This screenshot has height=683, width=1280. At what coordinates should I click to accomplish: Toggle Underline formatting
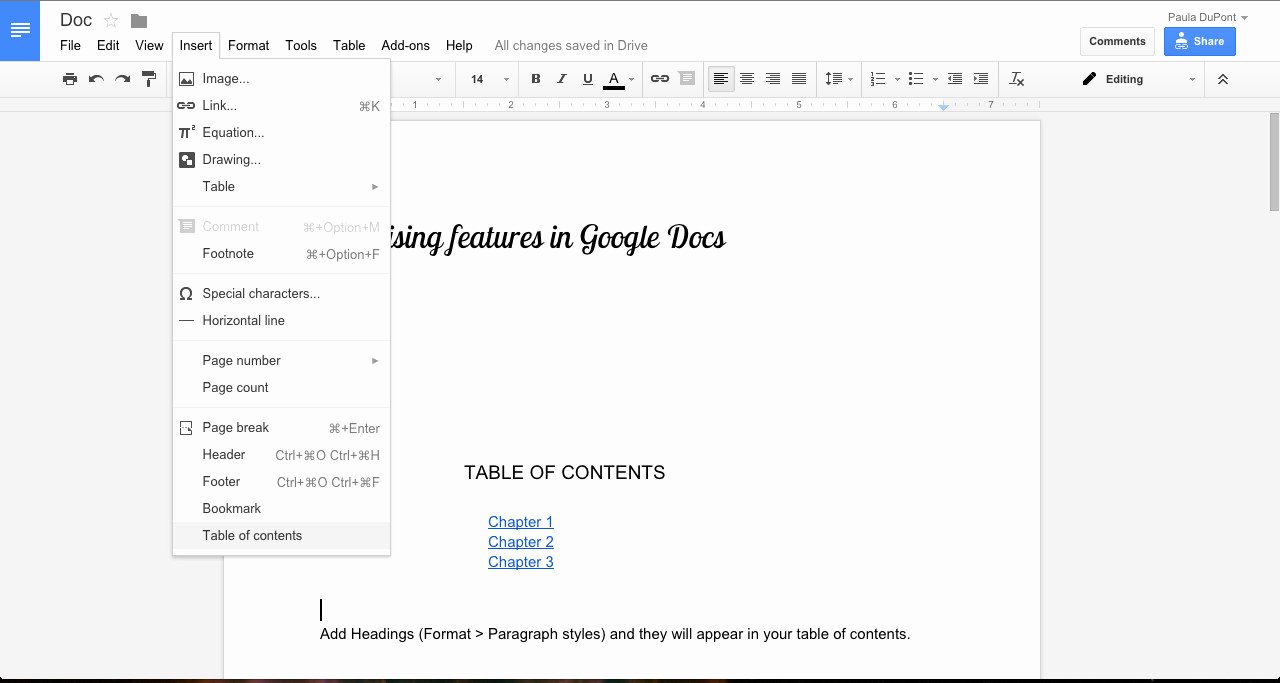pos(588,79)
